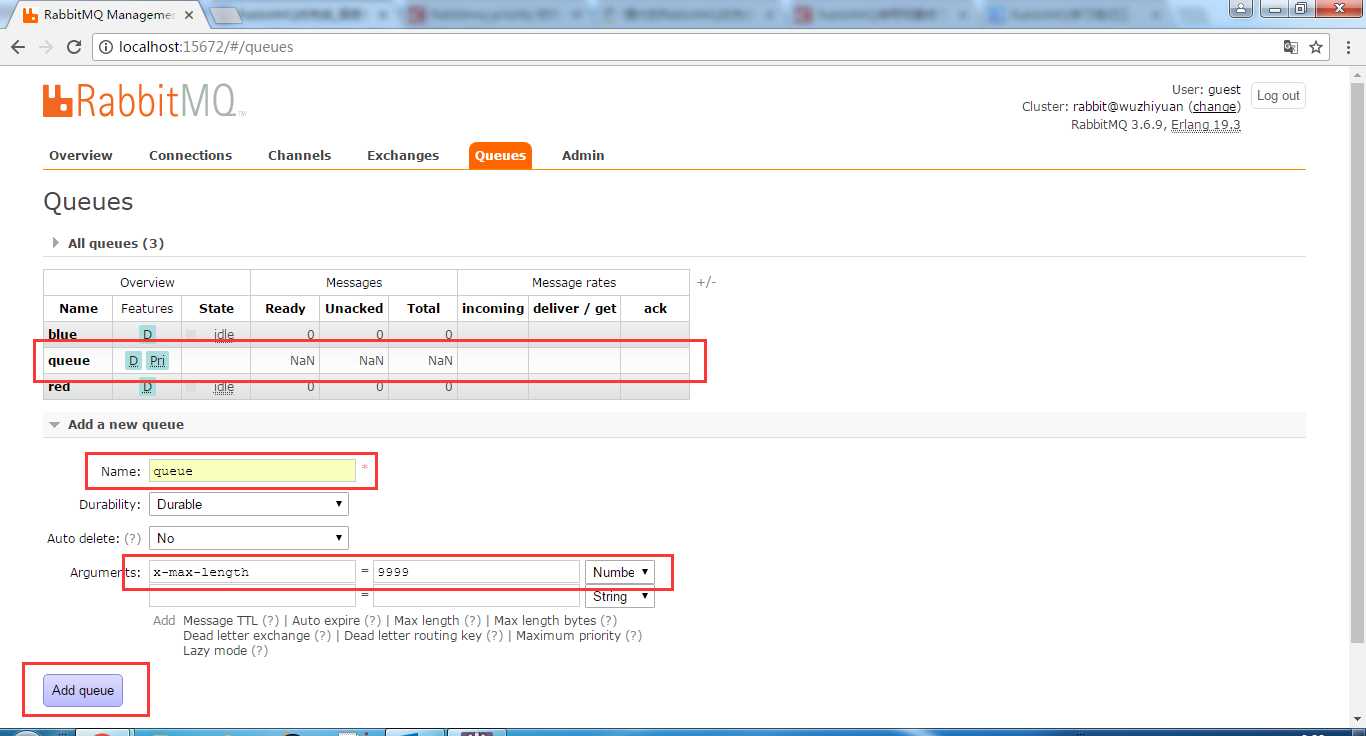Add the Auto expire argument shortcut
1366x736 pixels.
click(326, 620)
